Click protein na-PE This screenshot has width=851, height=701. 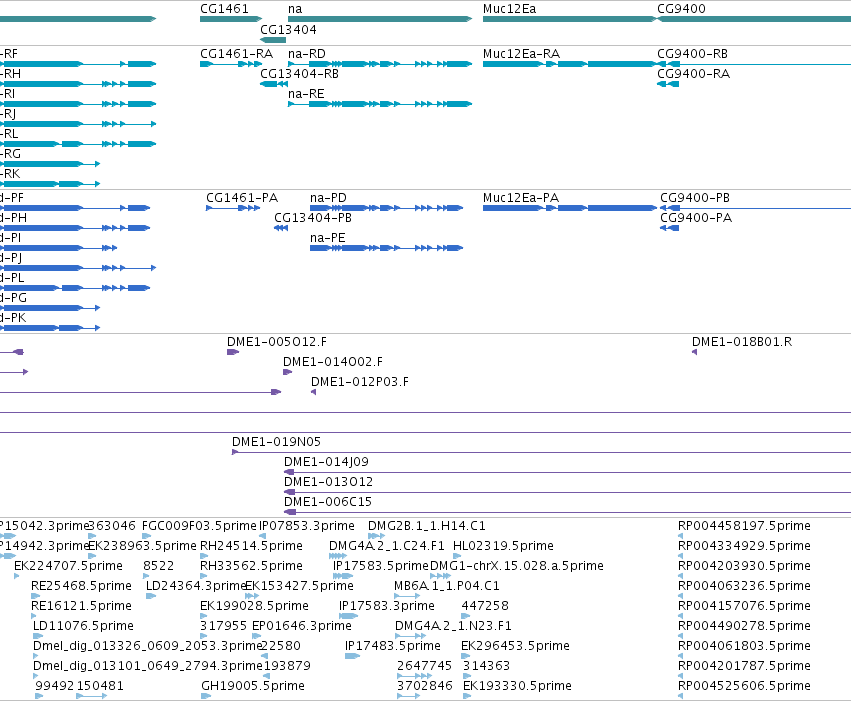point(327,238)
